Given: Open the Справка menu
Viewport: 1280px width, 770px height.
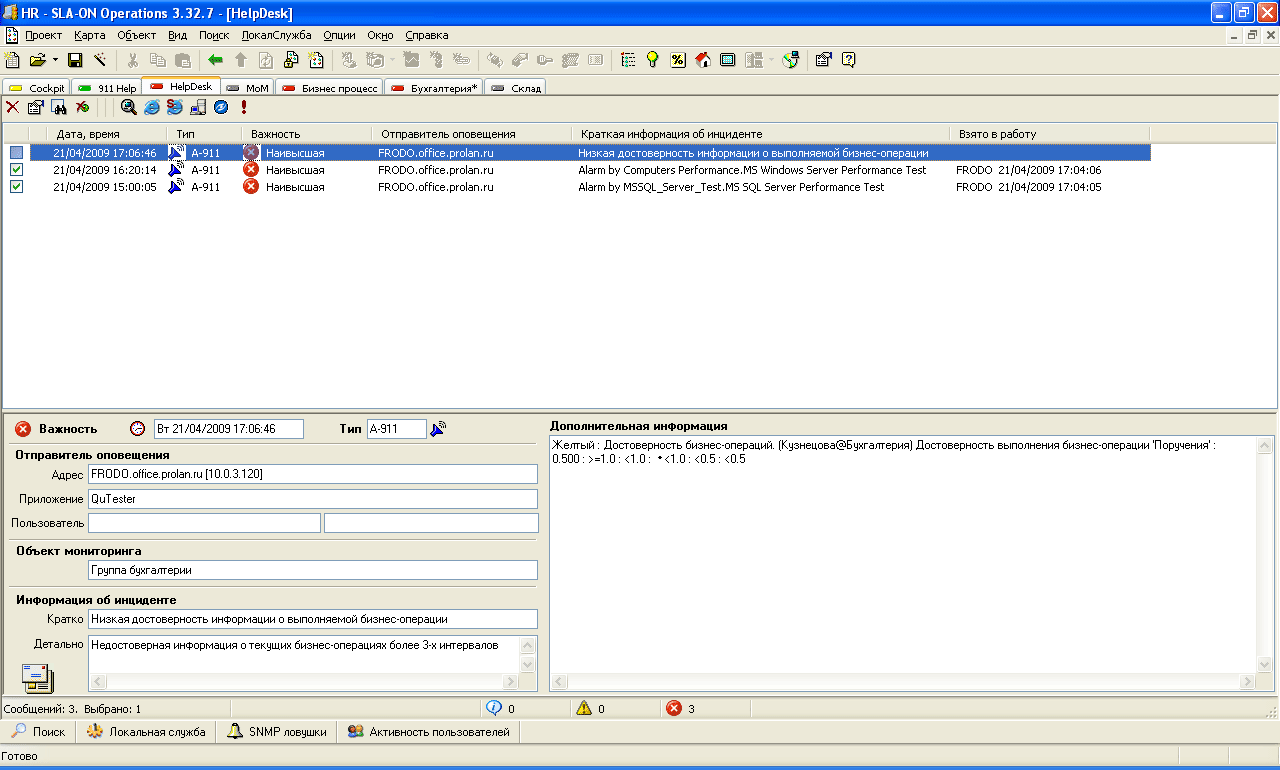Looking at the screenshot, I should (427, 35).
